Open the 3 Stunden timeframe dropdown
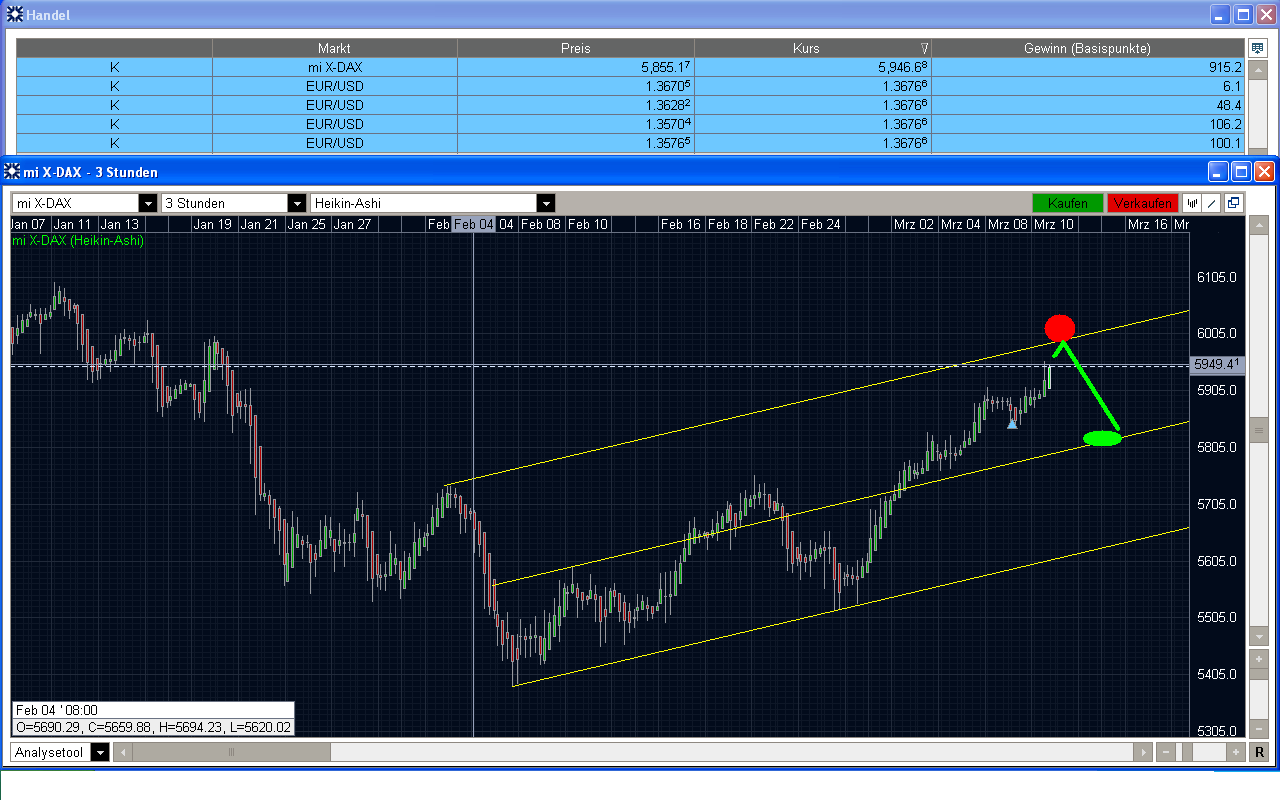 click(296, 203)
